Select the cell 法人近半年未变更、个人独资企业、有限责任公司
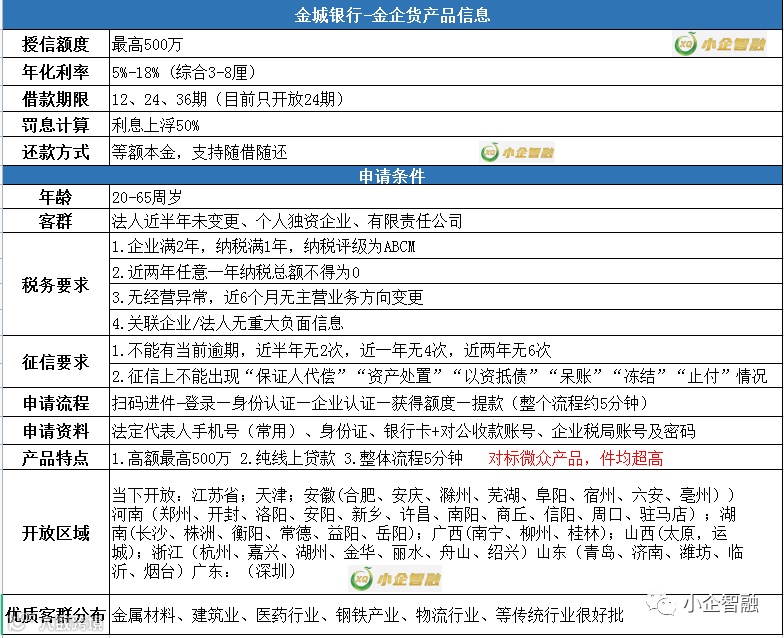Image resolution: width=784 pixels, height=638 pixels. (446, 220)
